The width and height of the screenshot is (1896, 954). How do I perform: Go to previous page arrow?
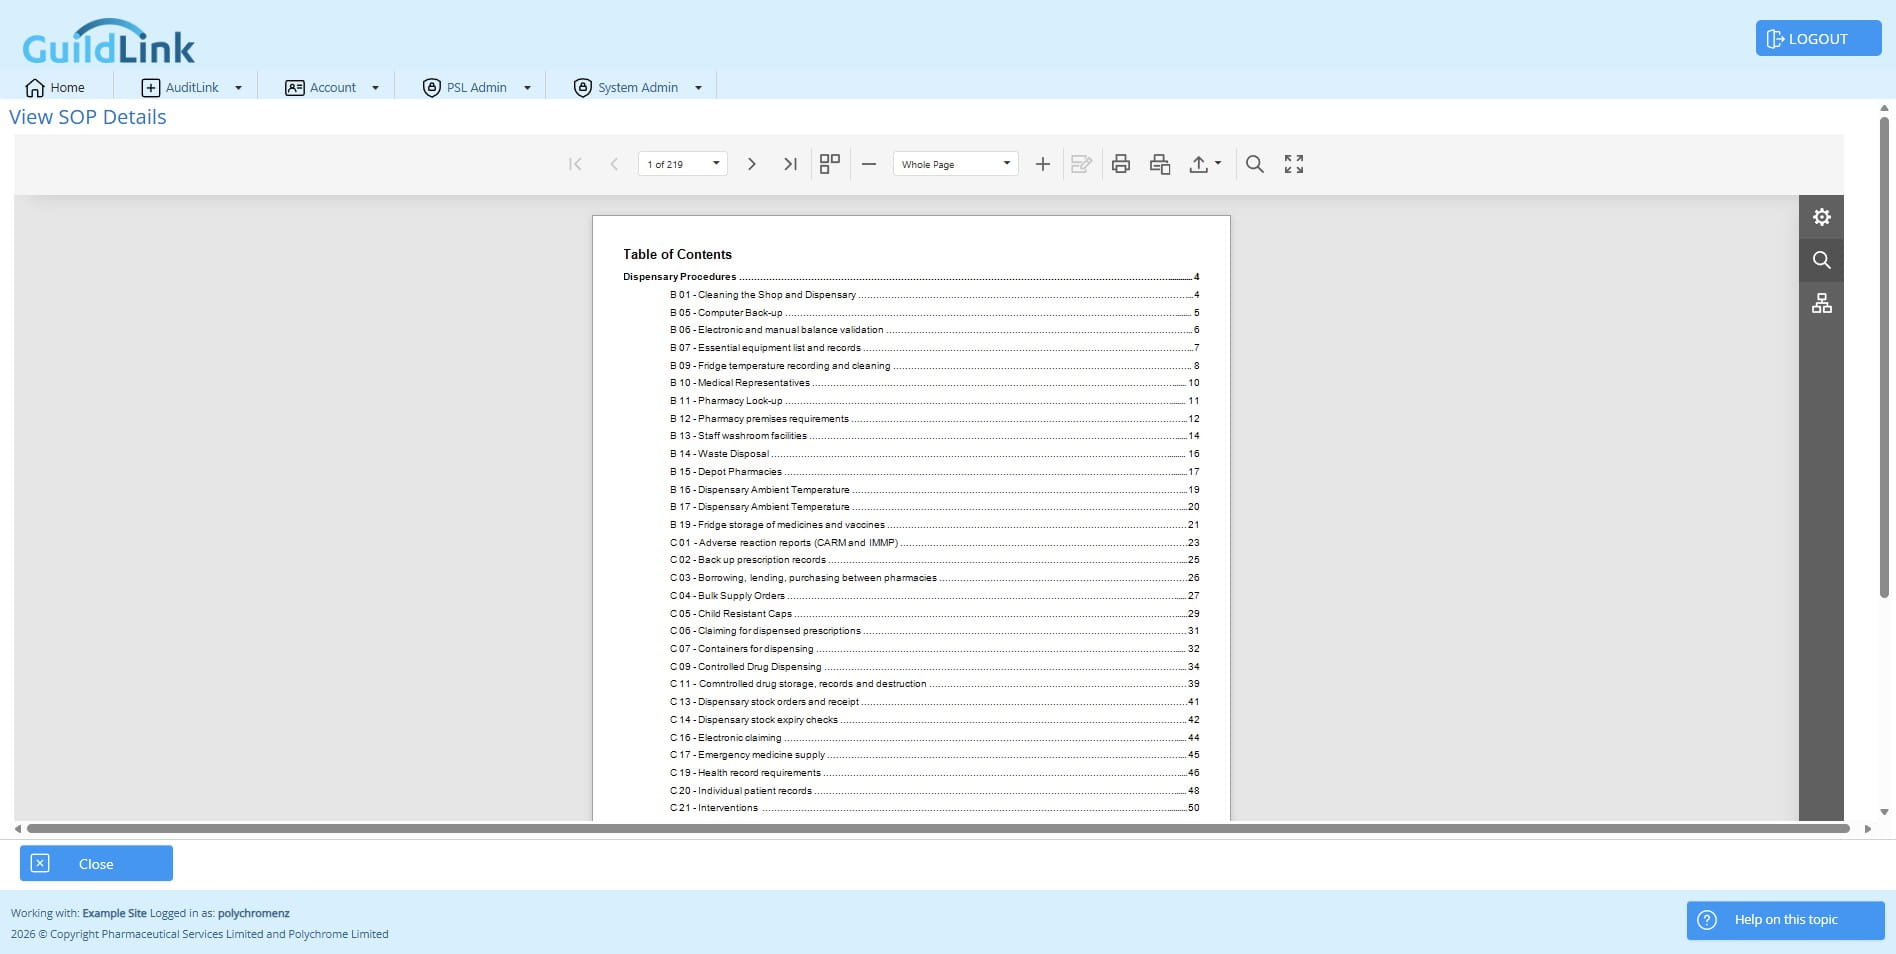coord(614,164)
